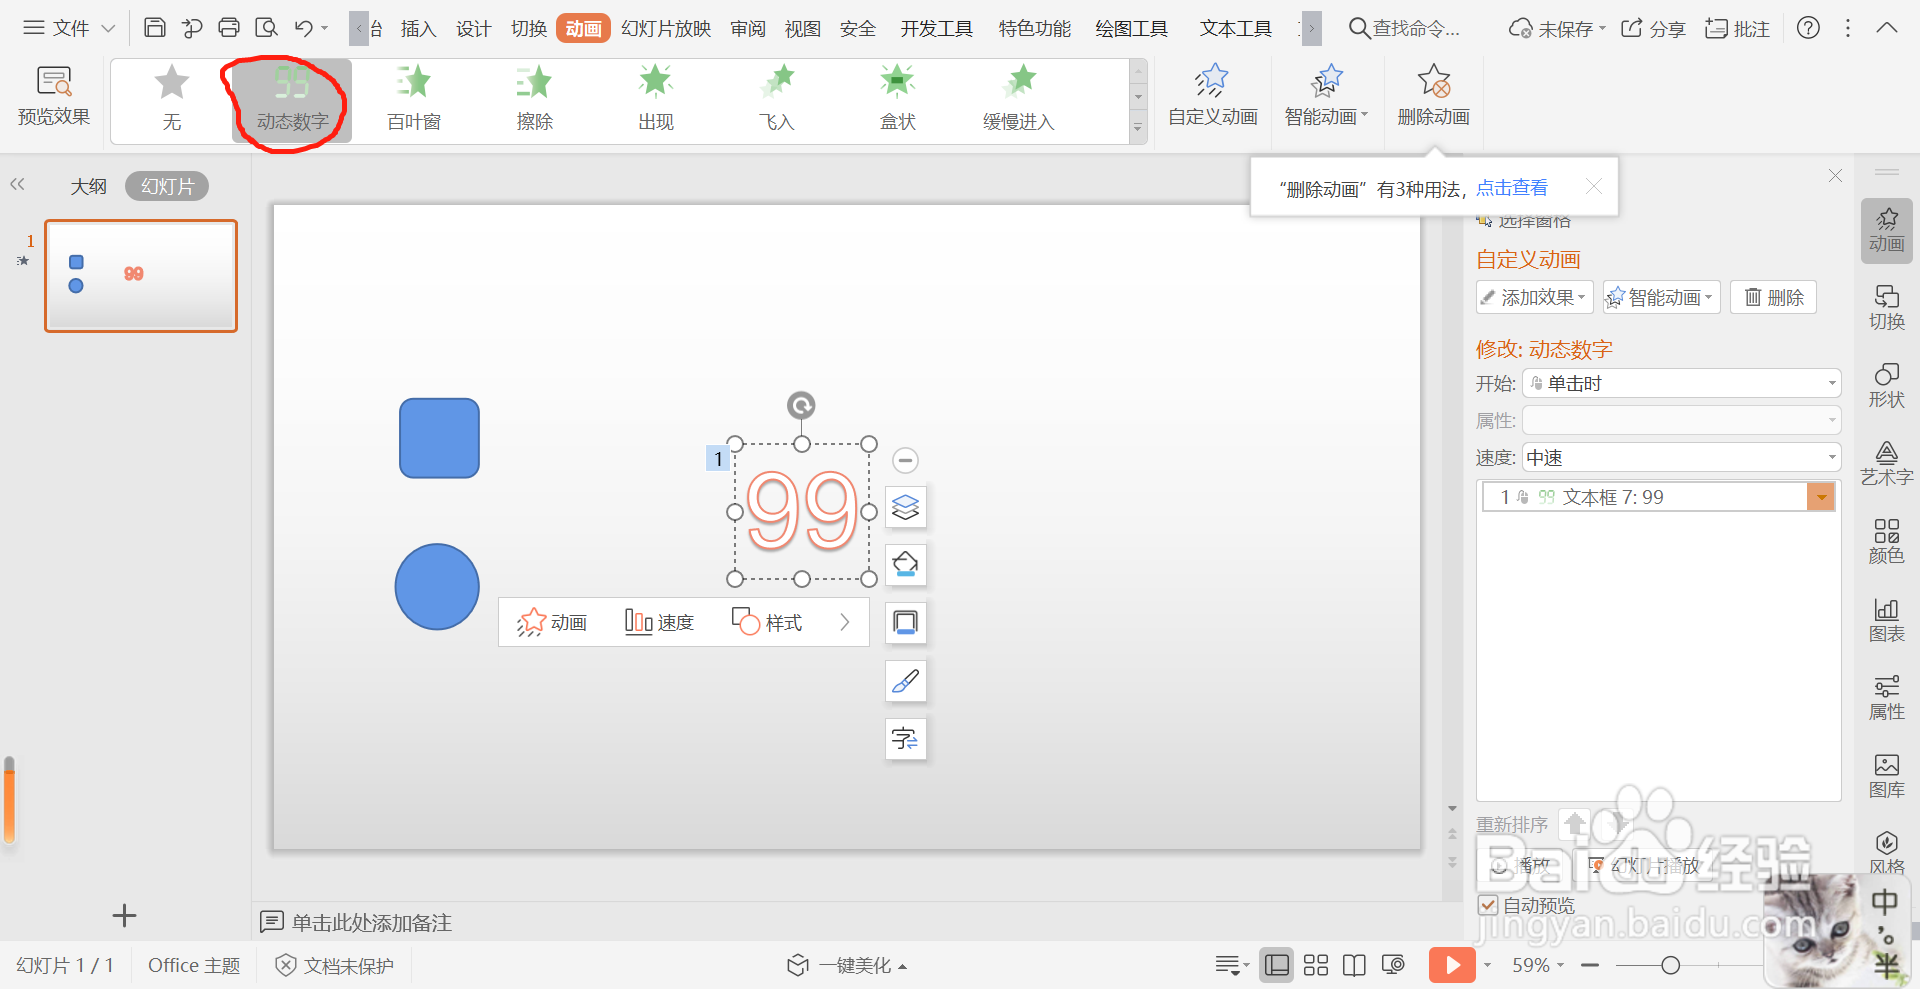Screen dimensions: 1920x989
Task: Switch to 幻灯片浏览 view mode
Action: 1315,964
